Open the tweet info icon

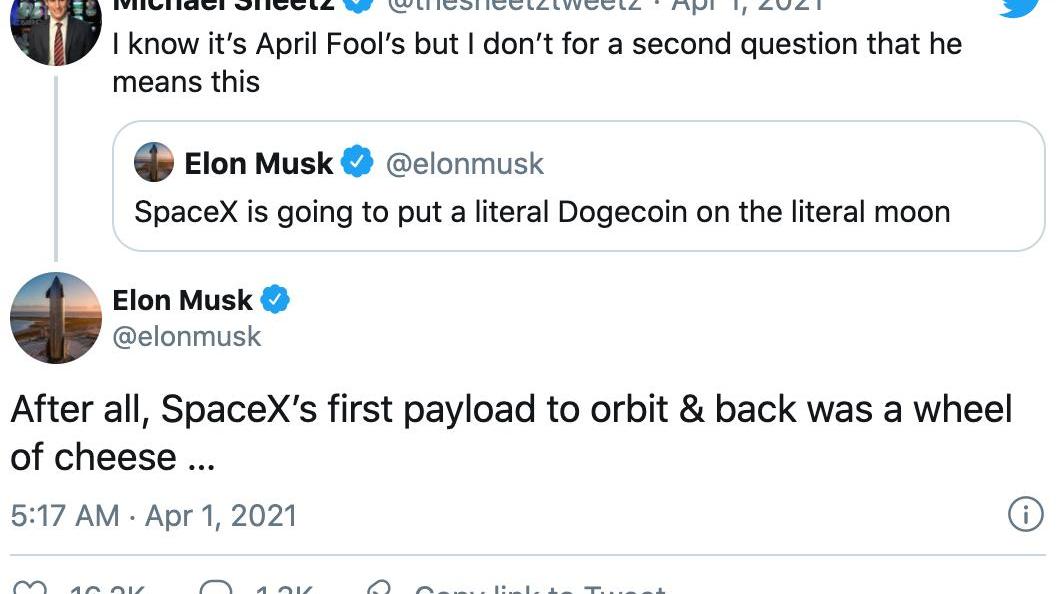click(1023, 515)
